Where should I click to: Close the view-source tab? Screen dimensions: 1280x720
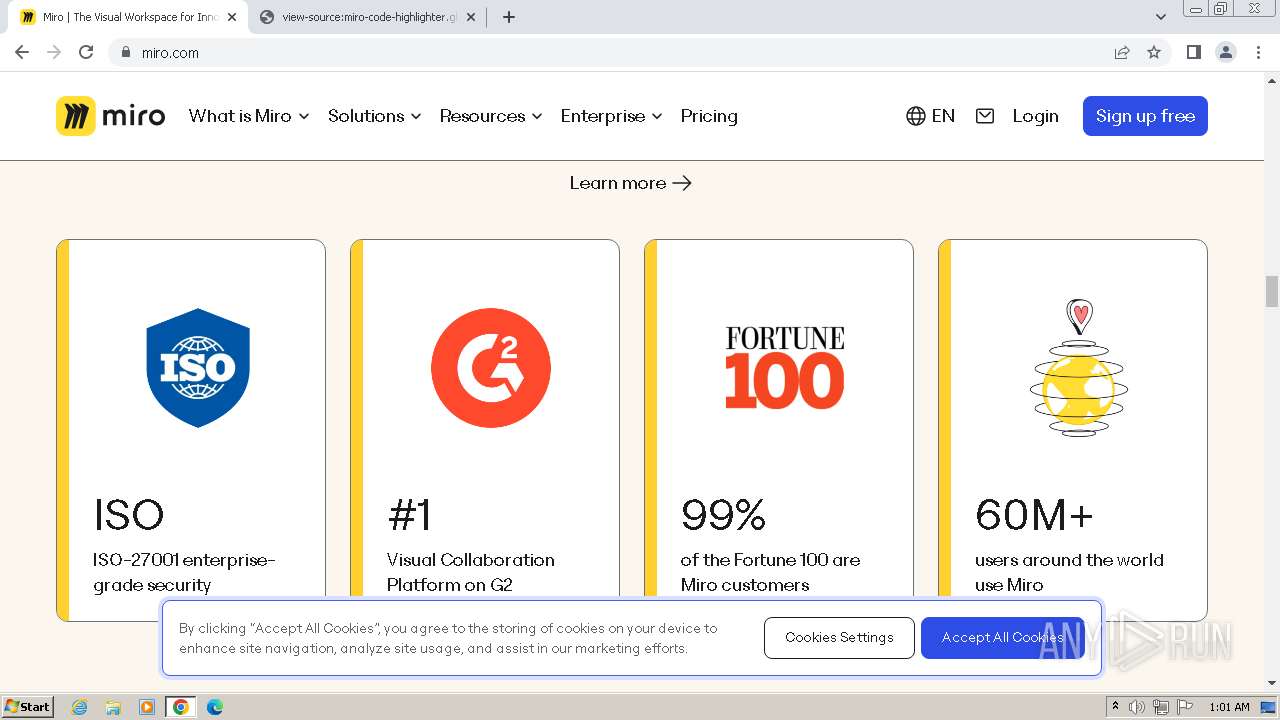[x=471, y=17]
